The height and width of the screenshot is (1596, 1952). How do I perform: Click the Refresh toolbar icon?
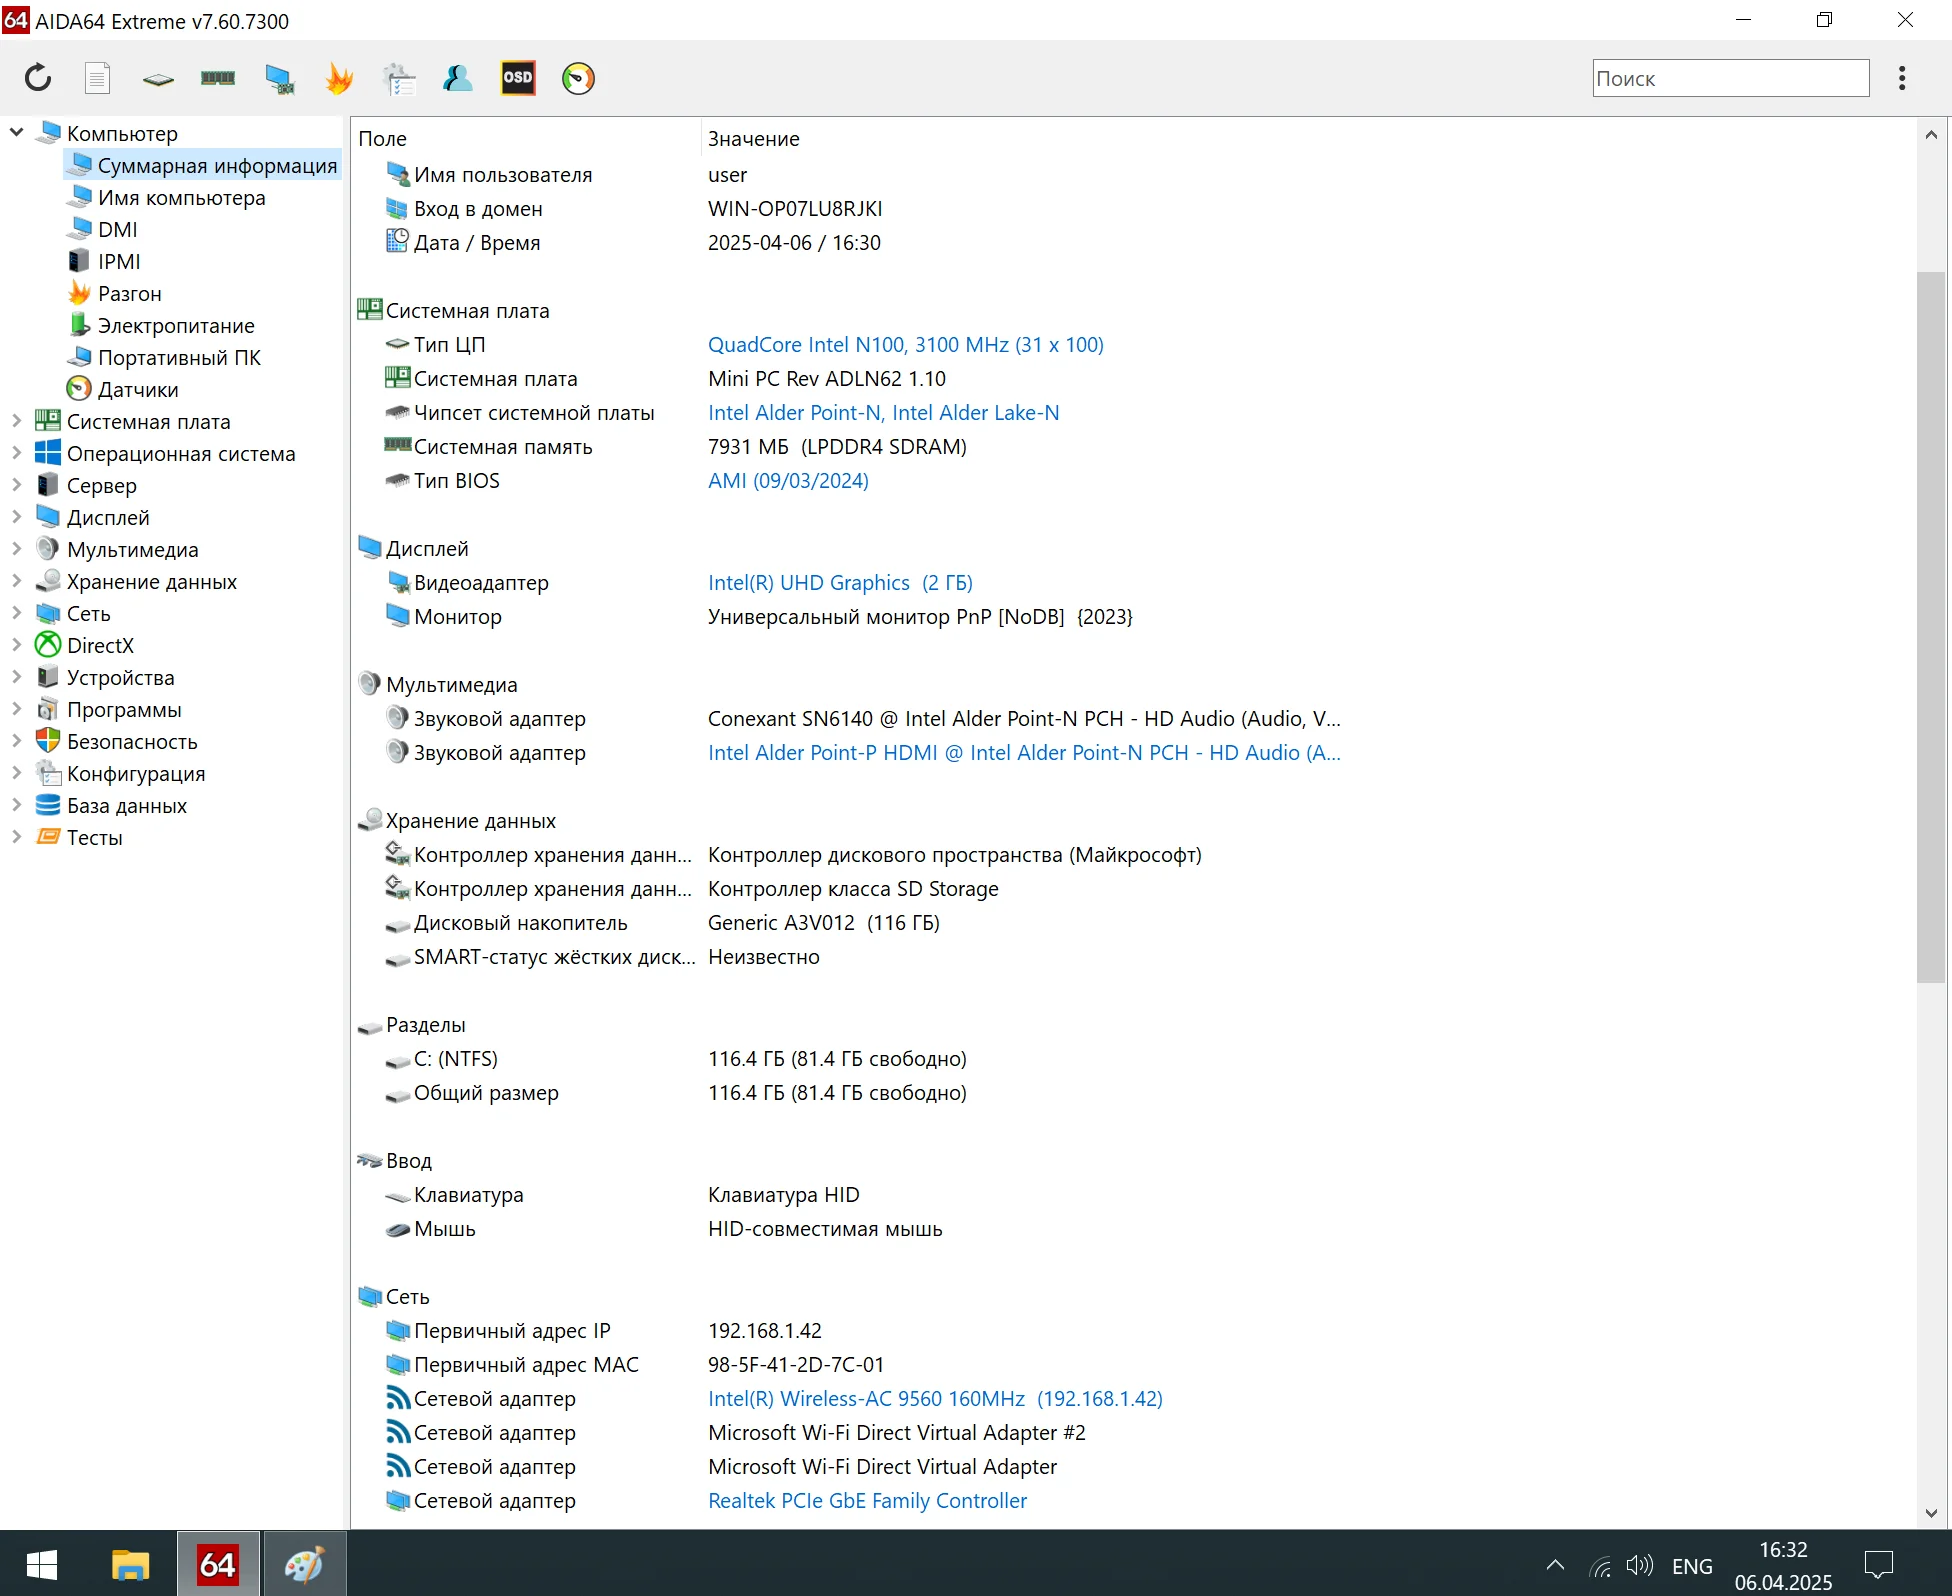tap(38, 78)
